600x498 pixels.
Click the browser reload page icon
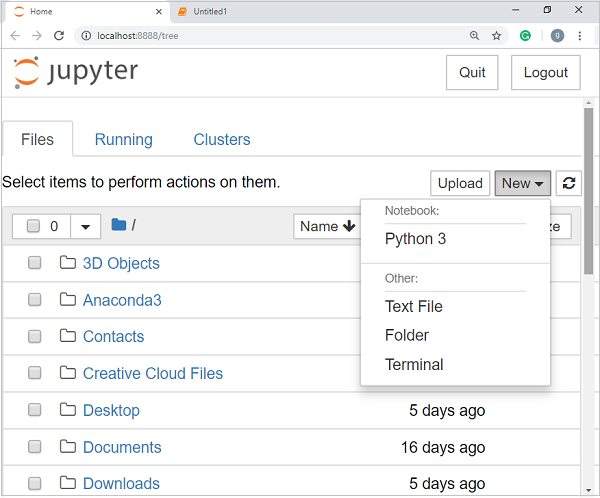59,35
